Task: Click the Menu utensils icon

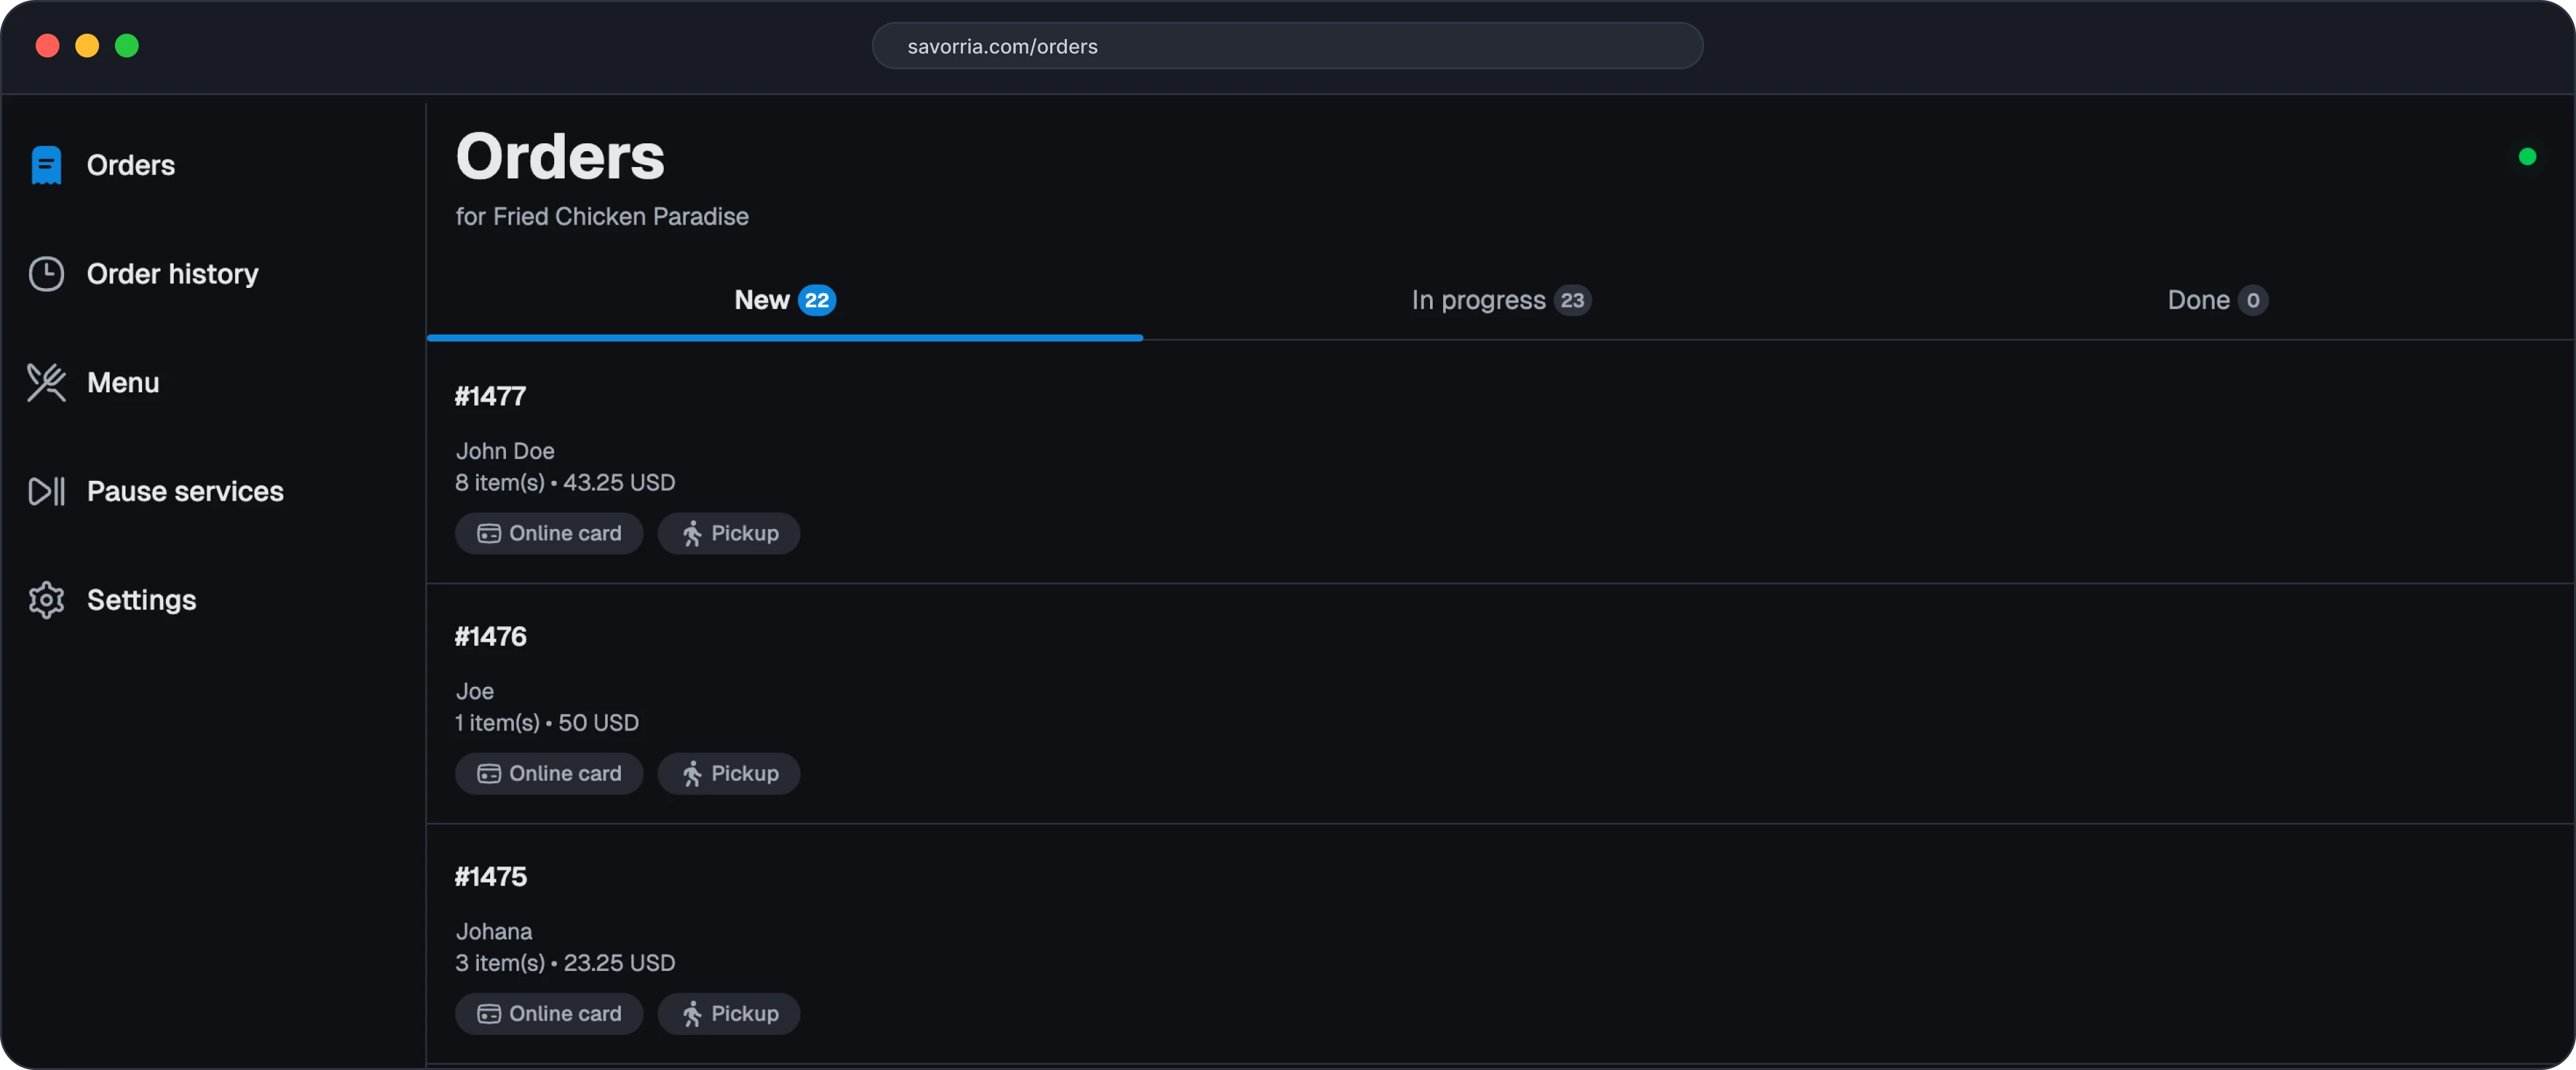Action: coord(46,383)
